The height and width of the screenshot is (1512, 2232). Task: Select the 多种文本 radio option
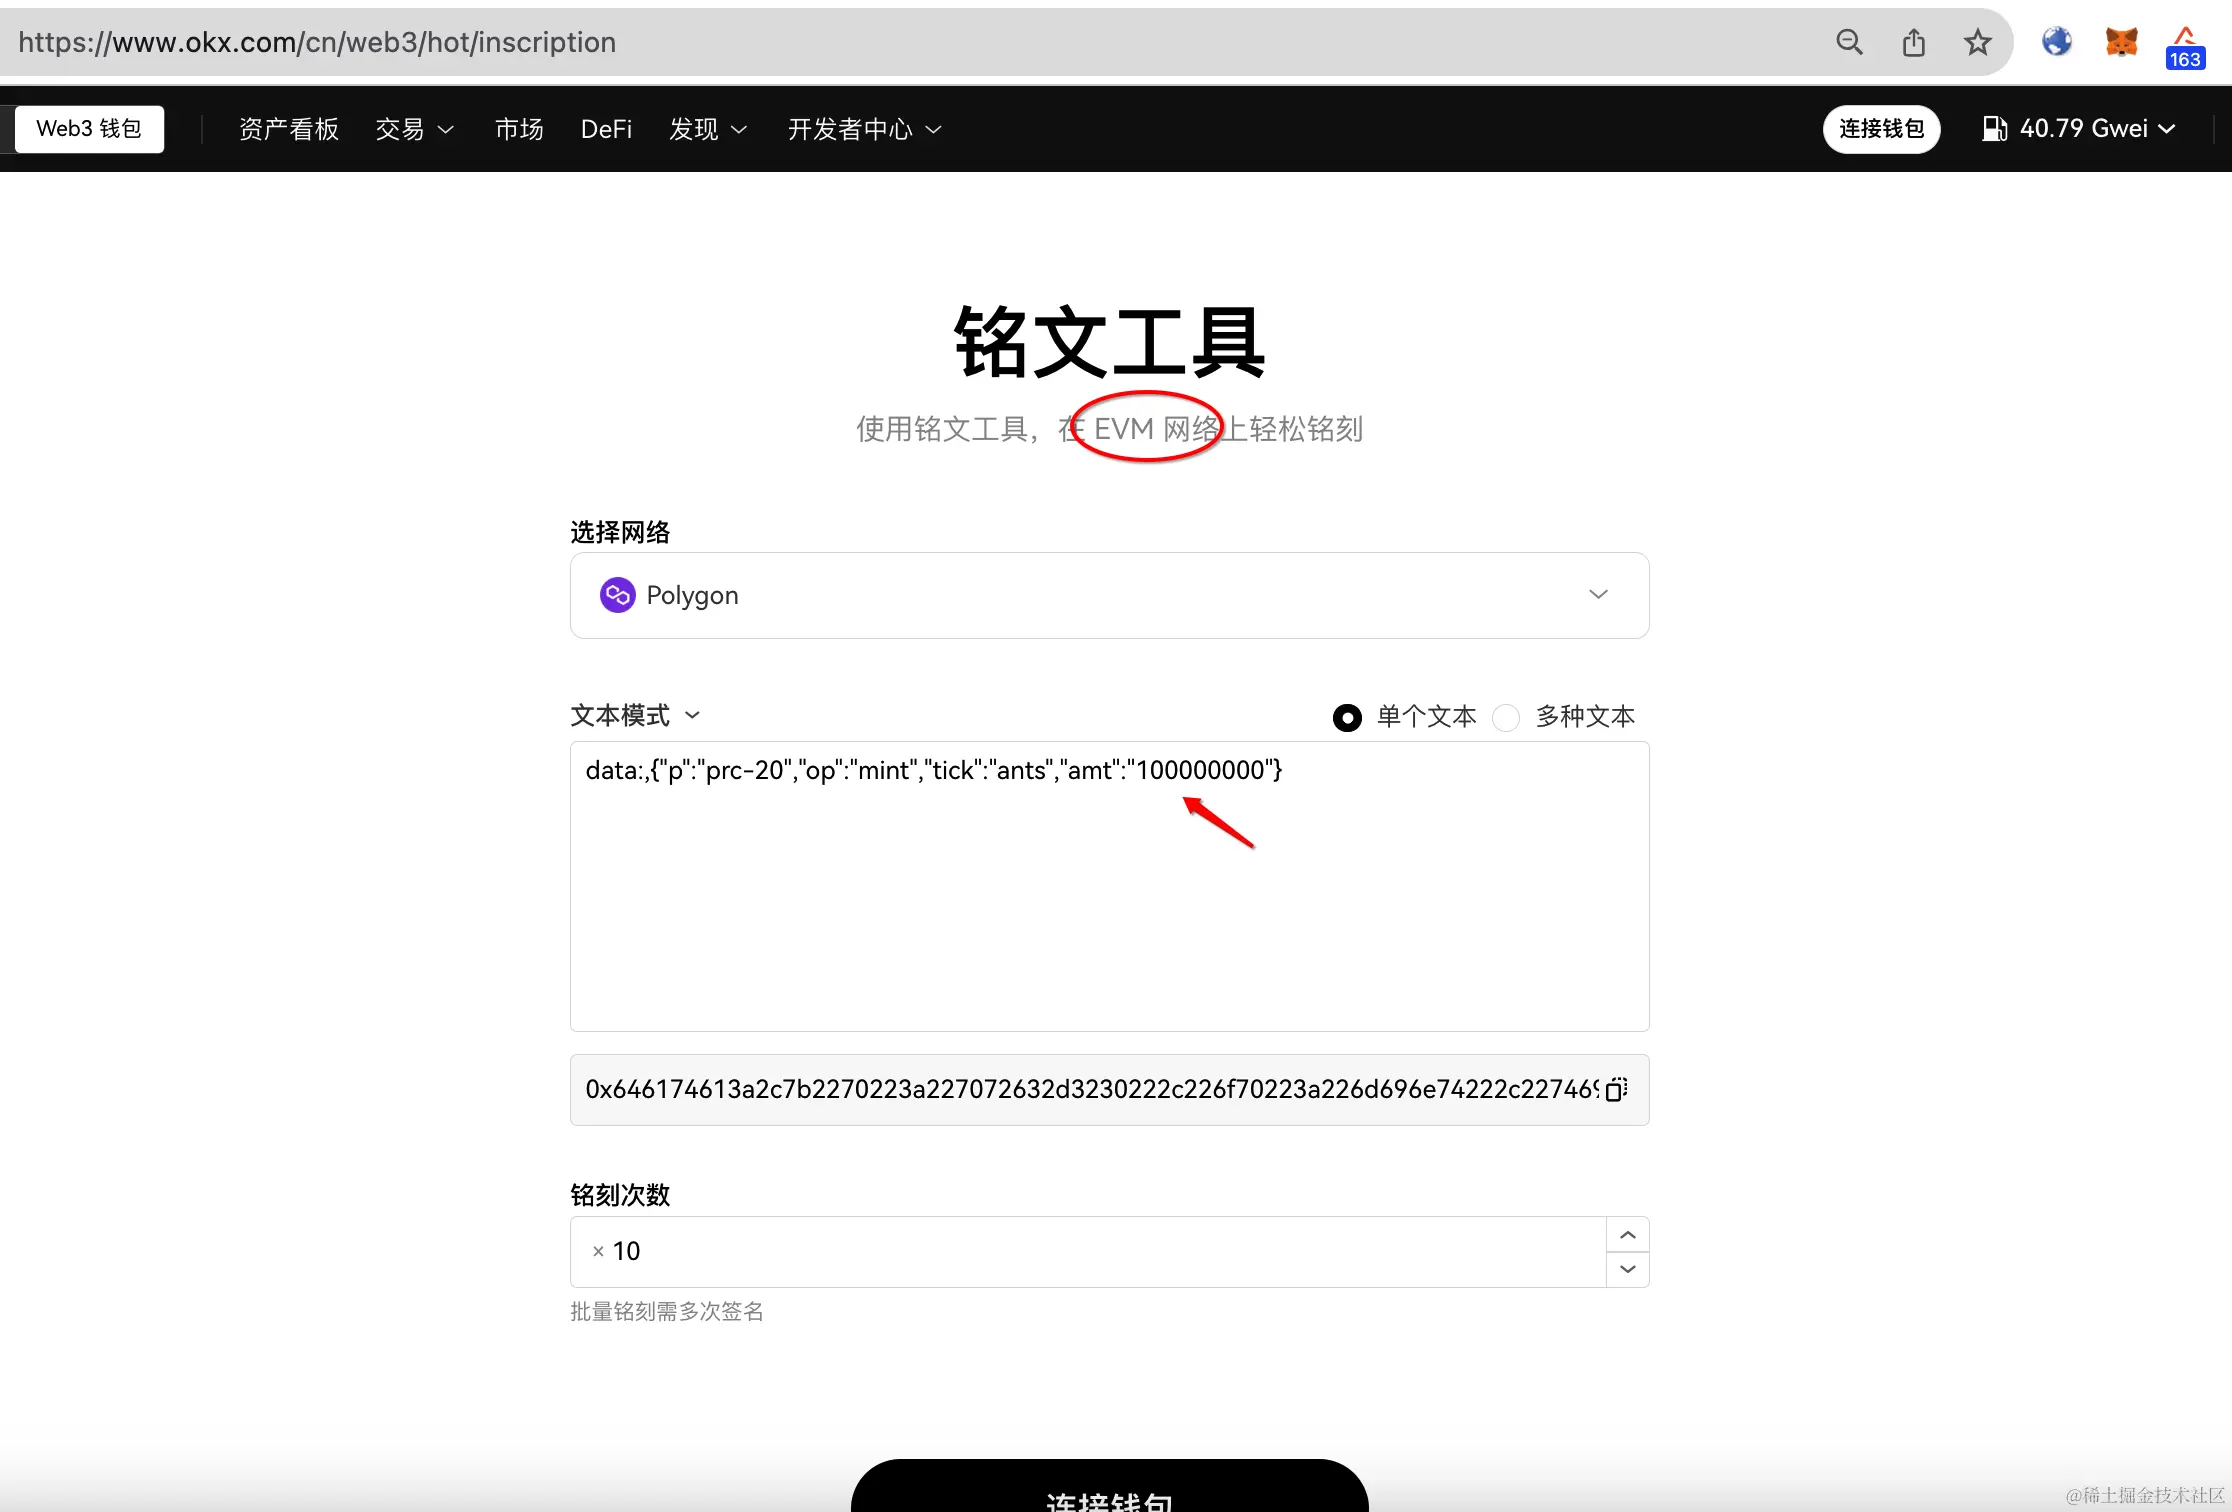point(1506,718)
